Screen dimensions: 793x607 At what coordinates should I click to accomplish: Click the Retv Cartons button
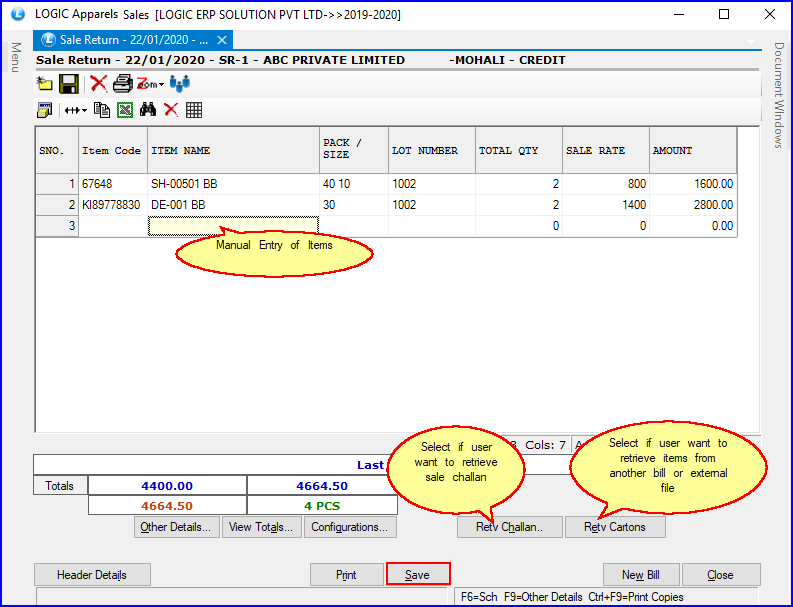[615, 527]
